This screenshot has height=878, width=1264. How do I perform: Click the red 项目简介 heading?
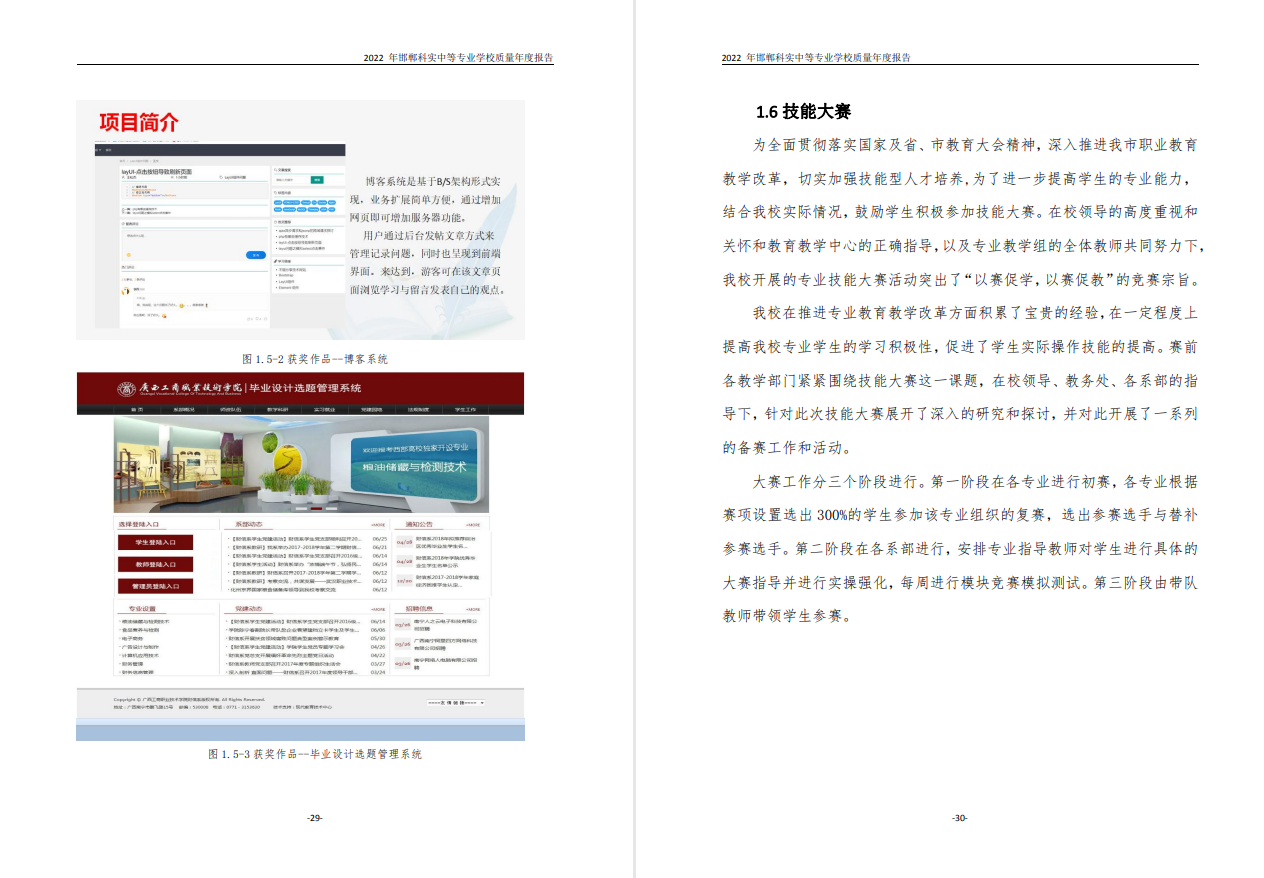click(138, 122)
